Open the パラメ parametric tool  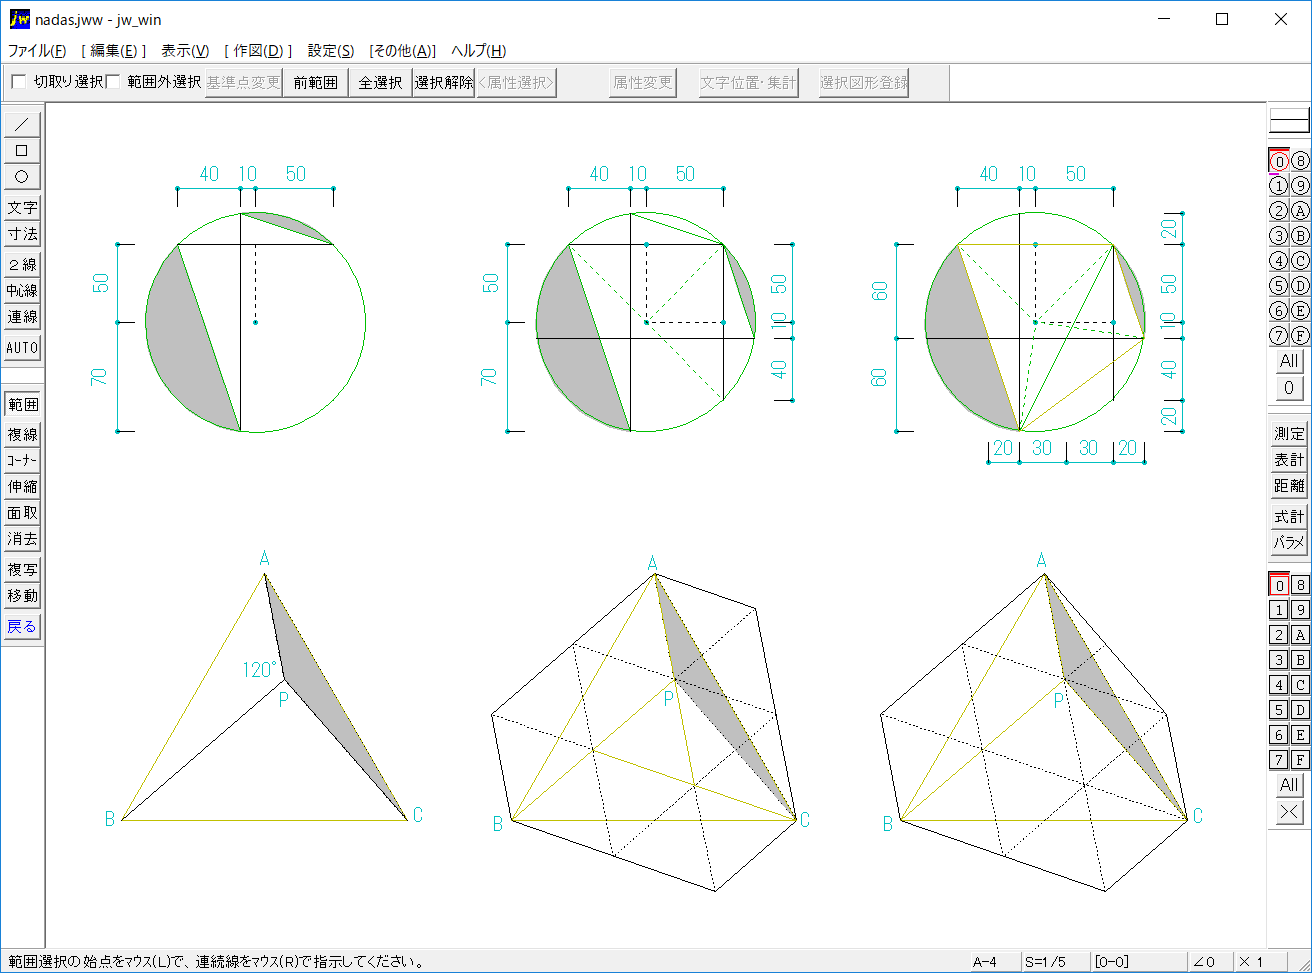pos(1289,543)
